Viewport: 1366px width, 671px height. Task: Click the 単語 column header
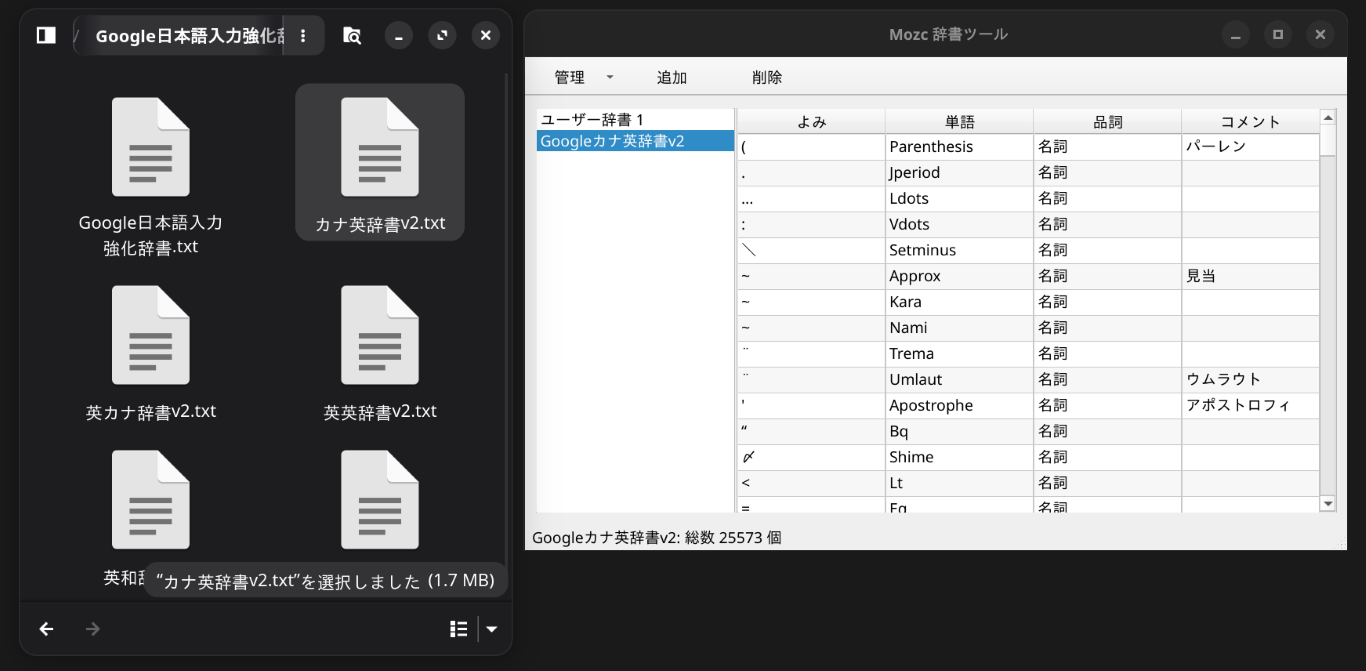[x=958, y=120]
